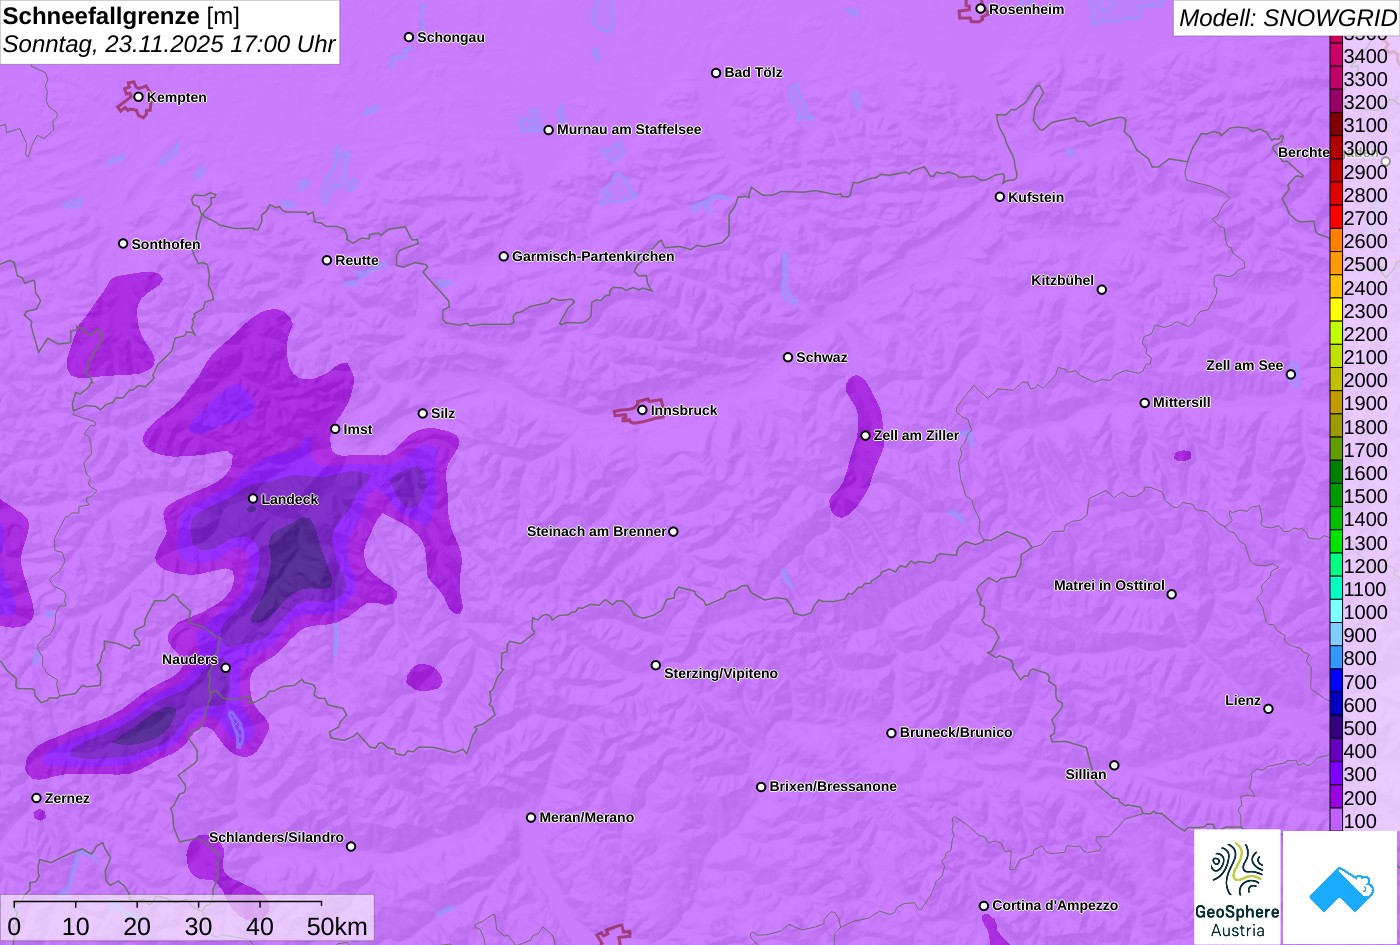1400x945 pixels.
Task: Click the Kitzbühel location dot
Action: point(1102,290)
